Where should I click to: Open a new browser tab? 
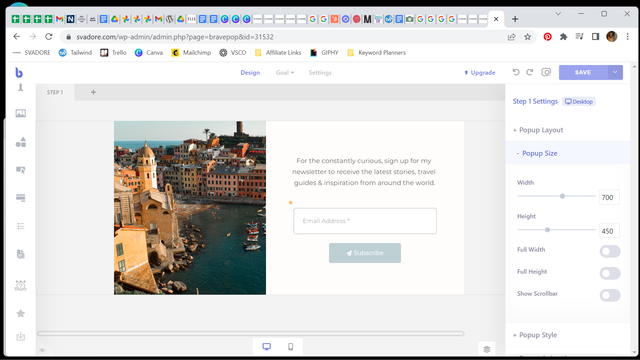click(x=515, y=19)
